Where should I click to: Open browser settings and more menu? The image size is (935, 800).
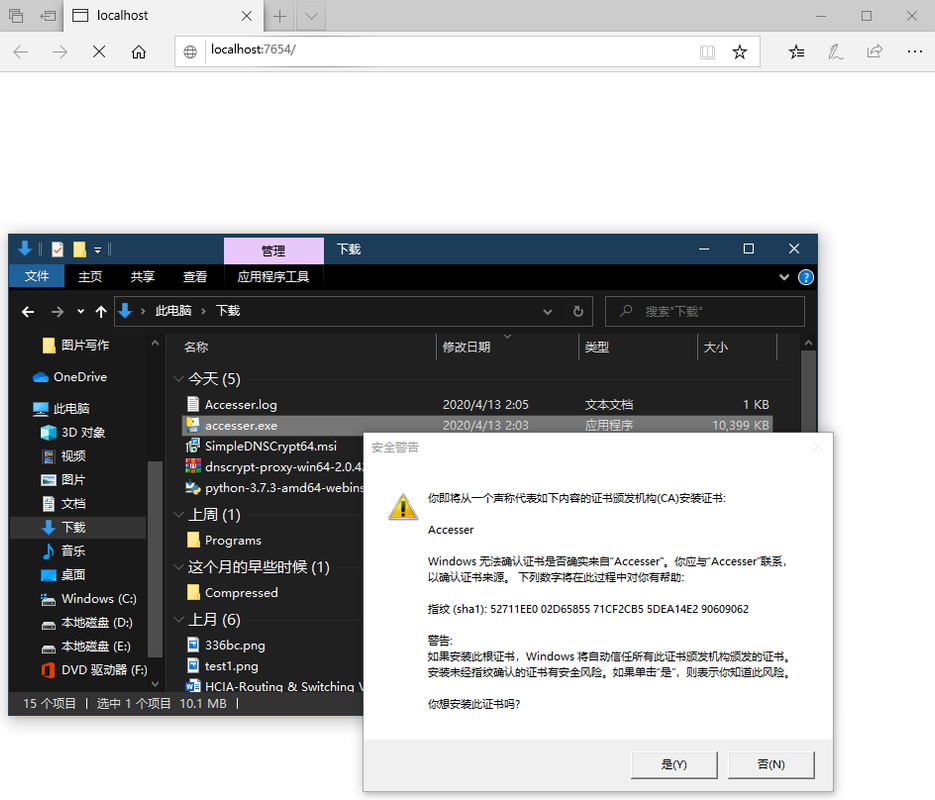click(914, 52)
